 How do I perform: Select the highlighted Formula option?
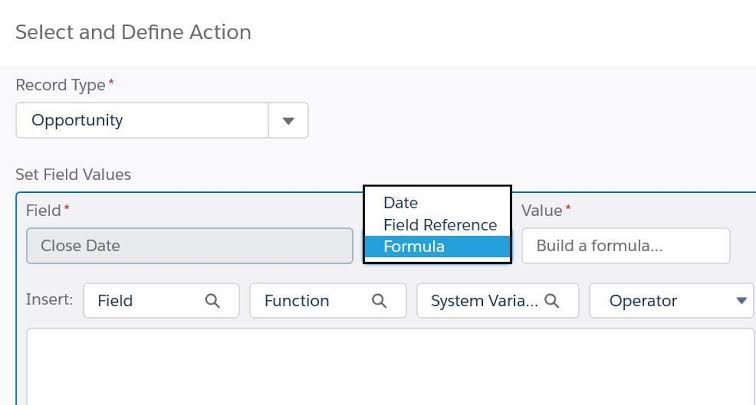414,246
